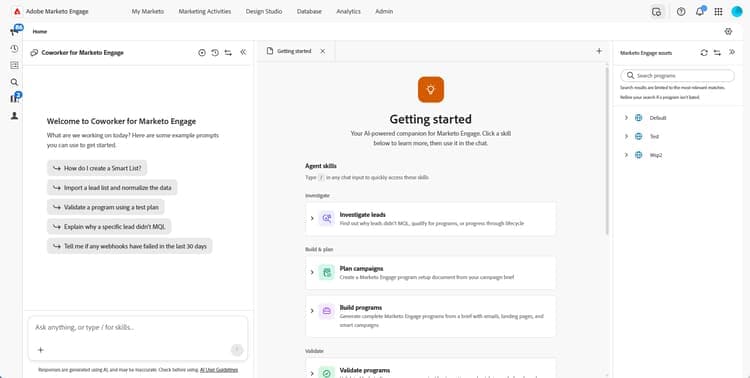Image resolution: width=750 pixels, height=378 pixels.
Task: Click the Investigate leads skill icon
Action: pos(327,218)
